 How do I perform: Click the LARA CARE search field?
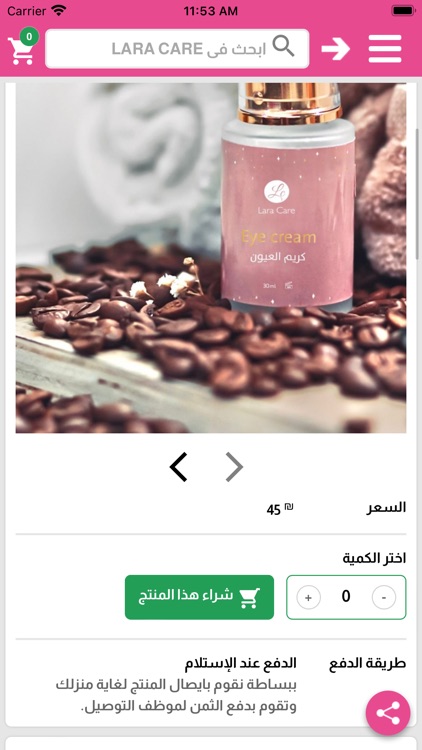(177, 49)
